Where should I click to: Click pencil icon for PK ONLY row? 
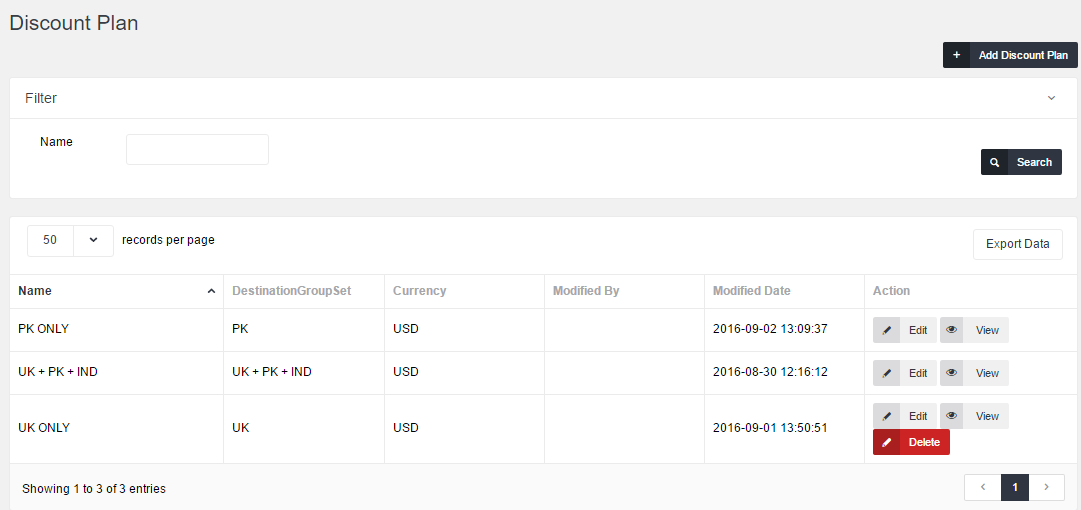(x=887, y=330)
